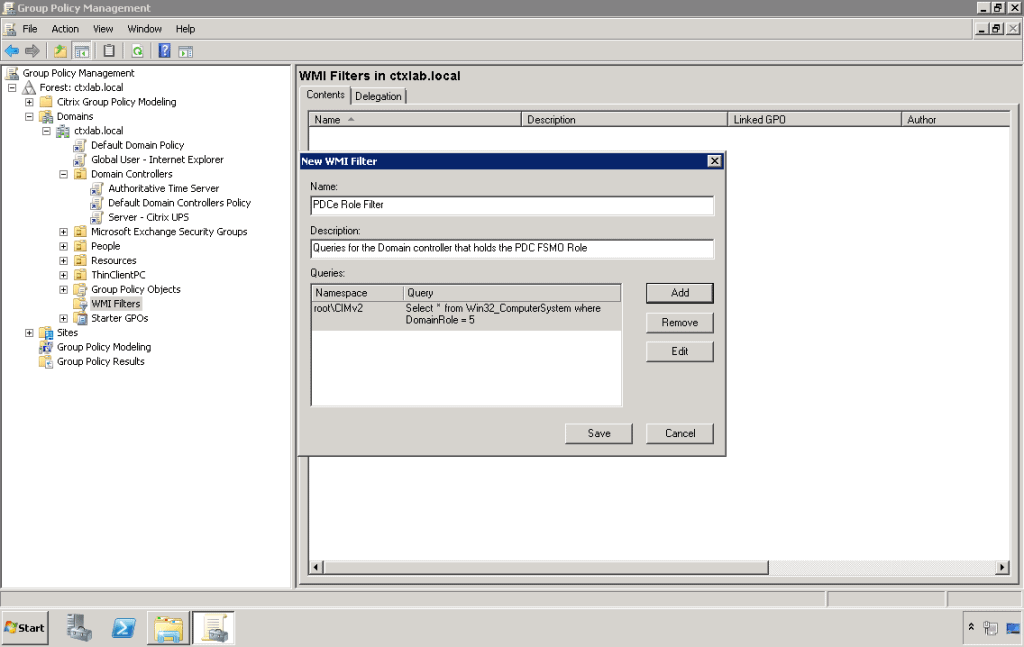Viewport: 1024px width, 647px height.
Task: Click the Export List clipboard icon
Action: pyautogui.click(x=108, y=50)
